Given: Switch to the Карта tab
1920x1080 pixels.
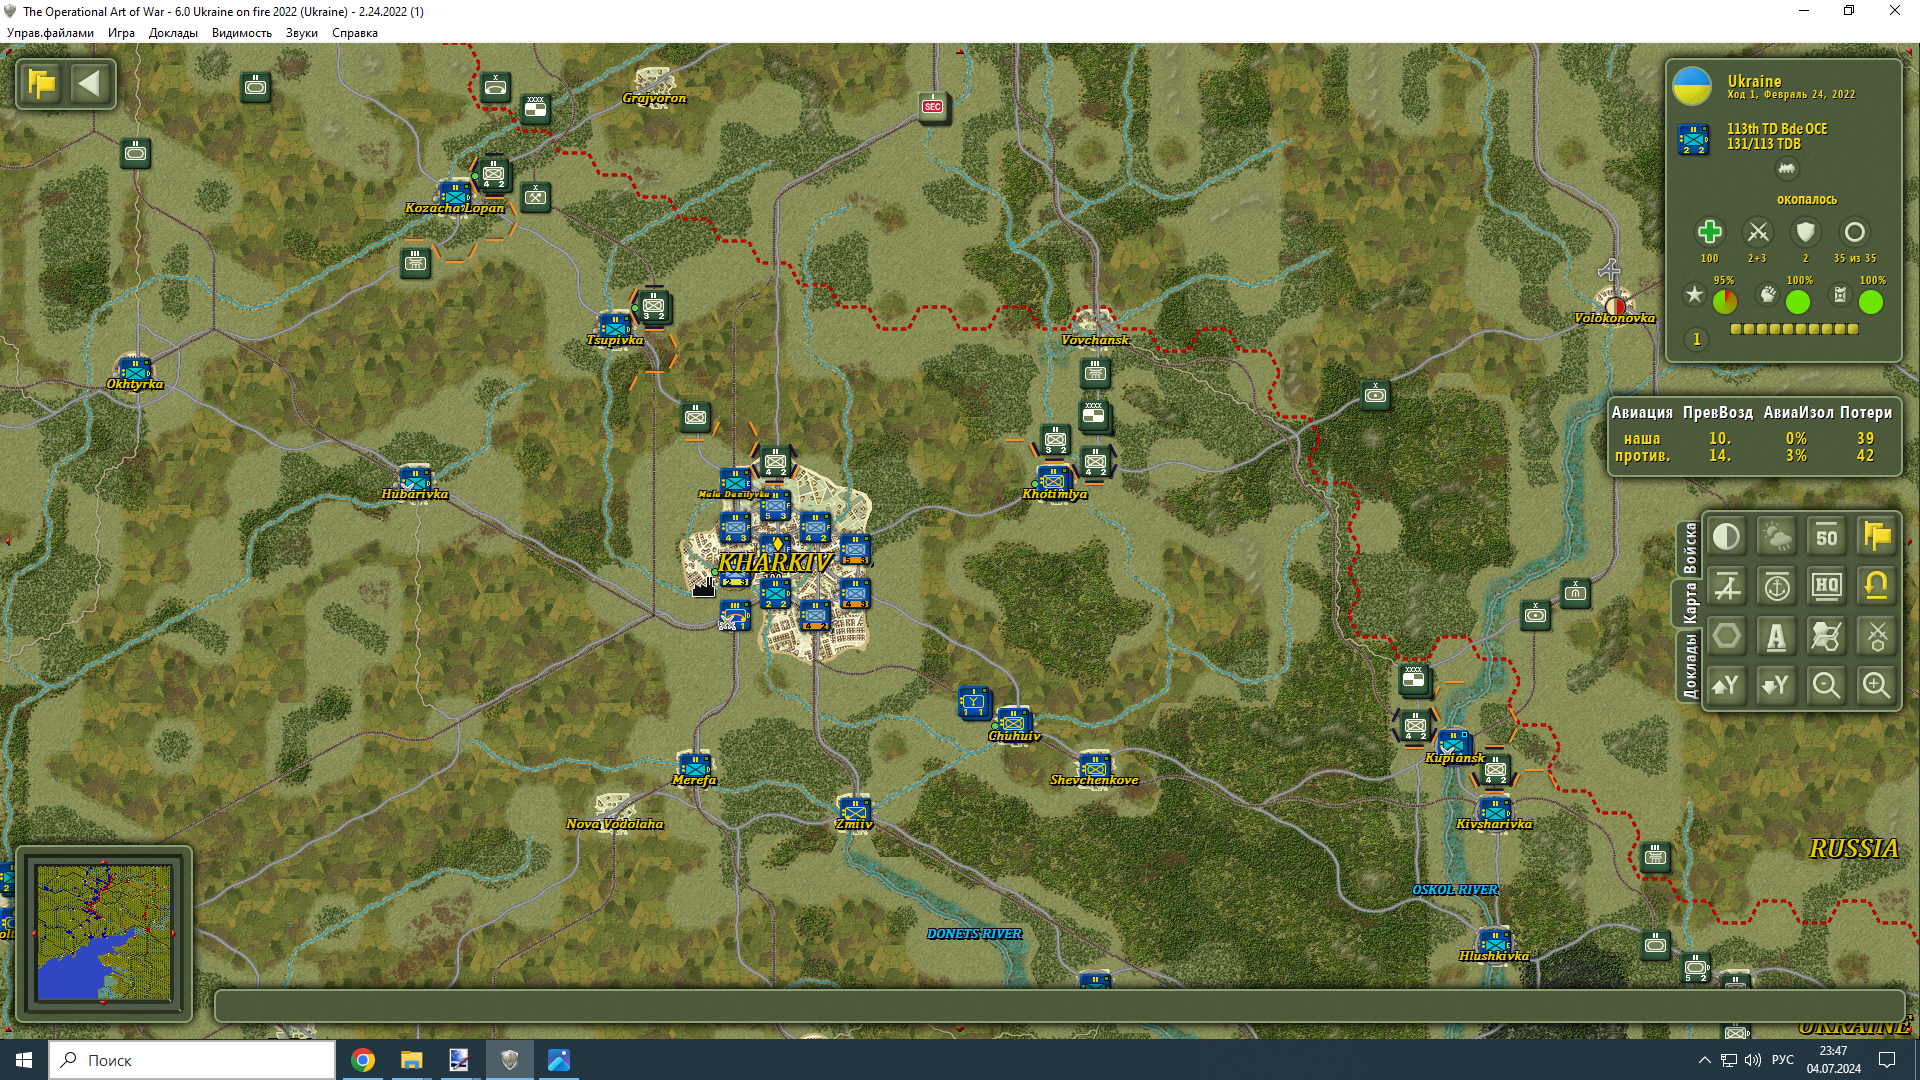Looking at the screenshot, I should [x=1690, y=603].
